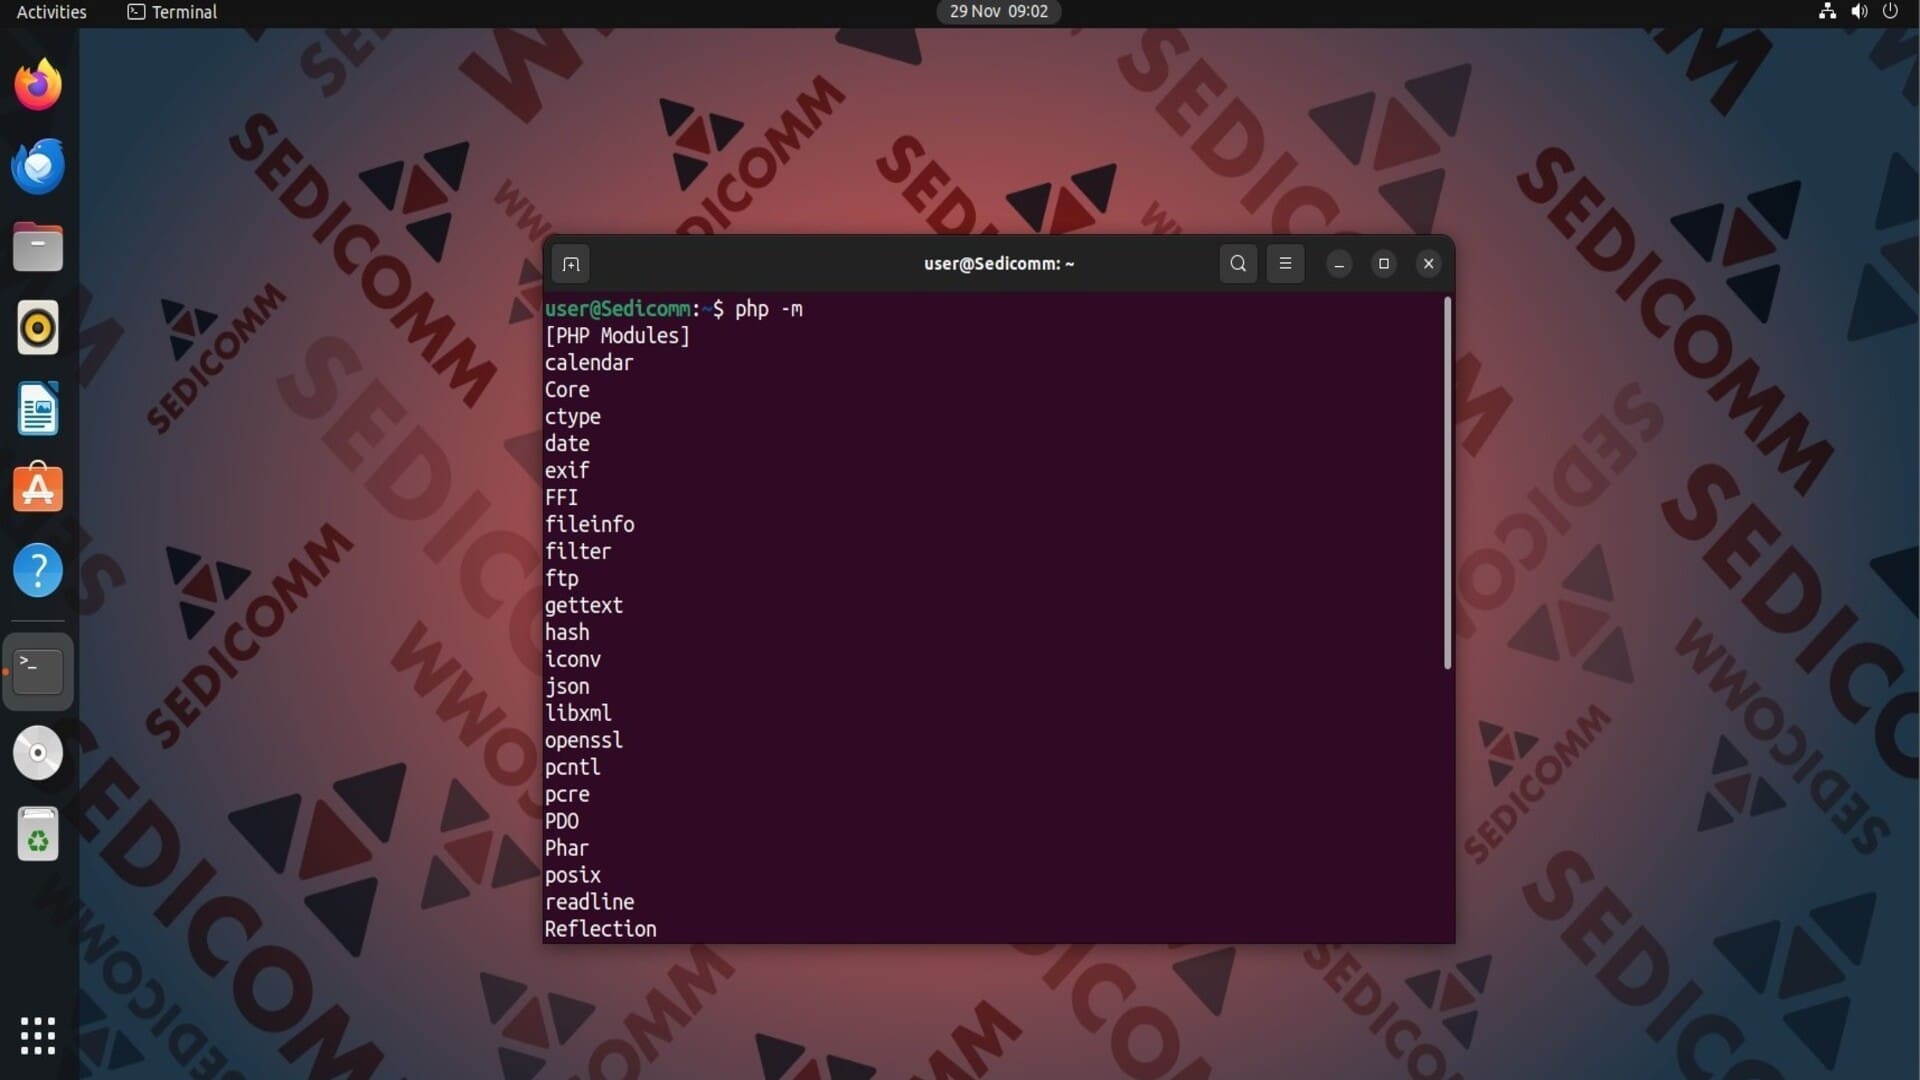Click the 'pcntl' module line
The height and width of the screenshot is (1080, 1920).
point(572,768)
